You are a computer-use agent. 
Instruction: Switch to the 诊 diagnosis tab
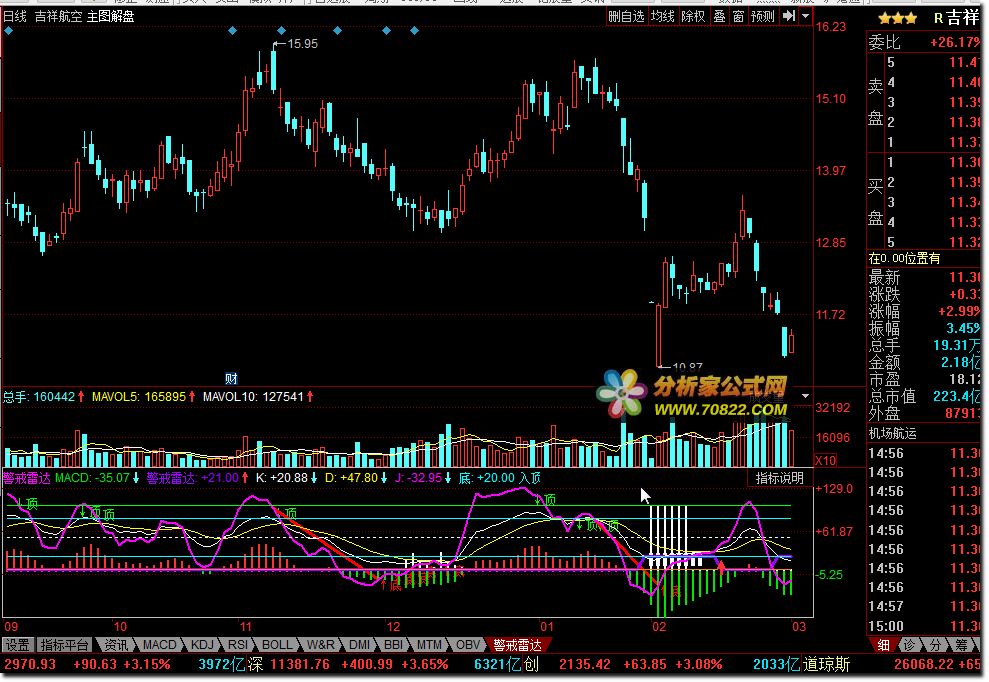tap(909, 645)
